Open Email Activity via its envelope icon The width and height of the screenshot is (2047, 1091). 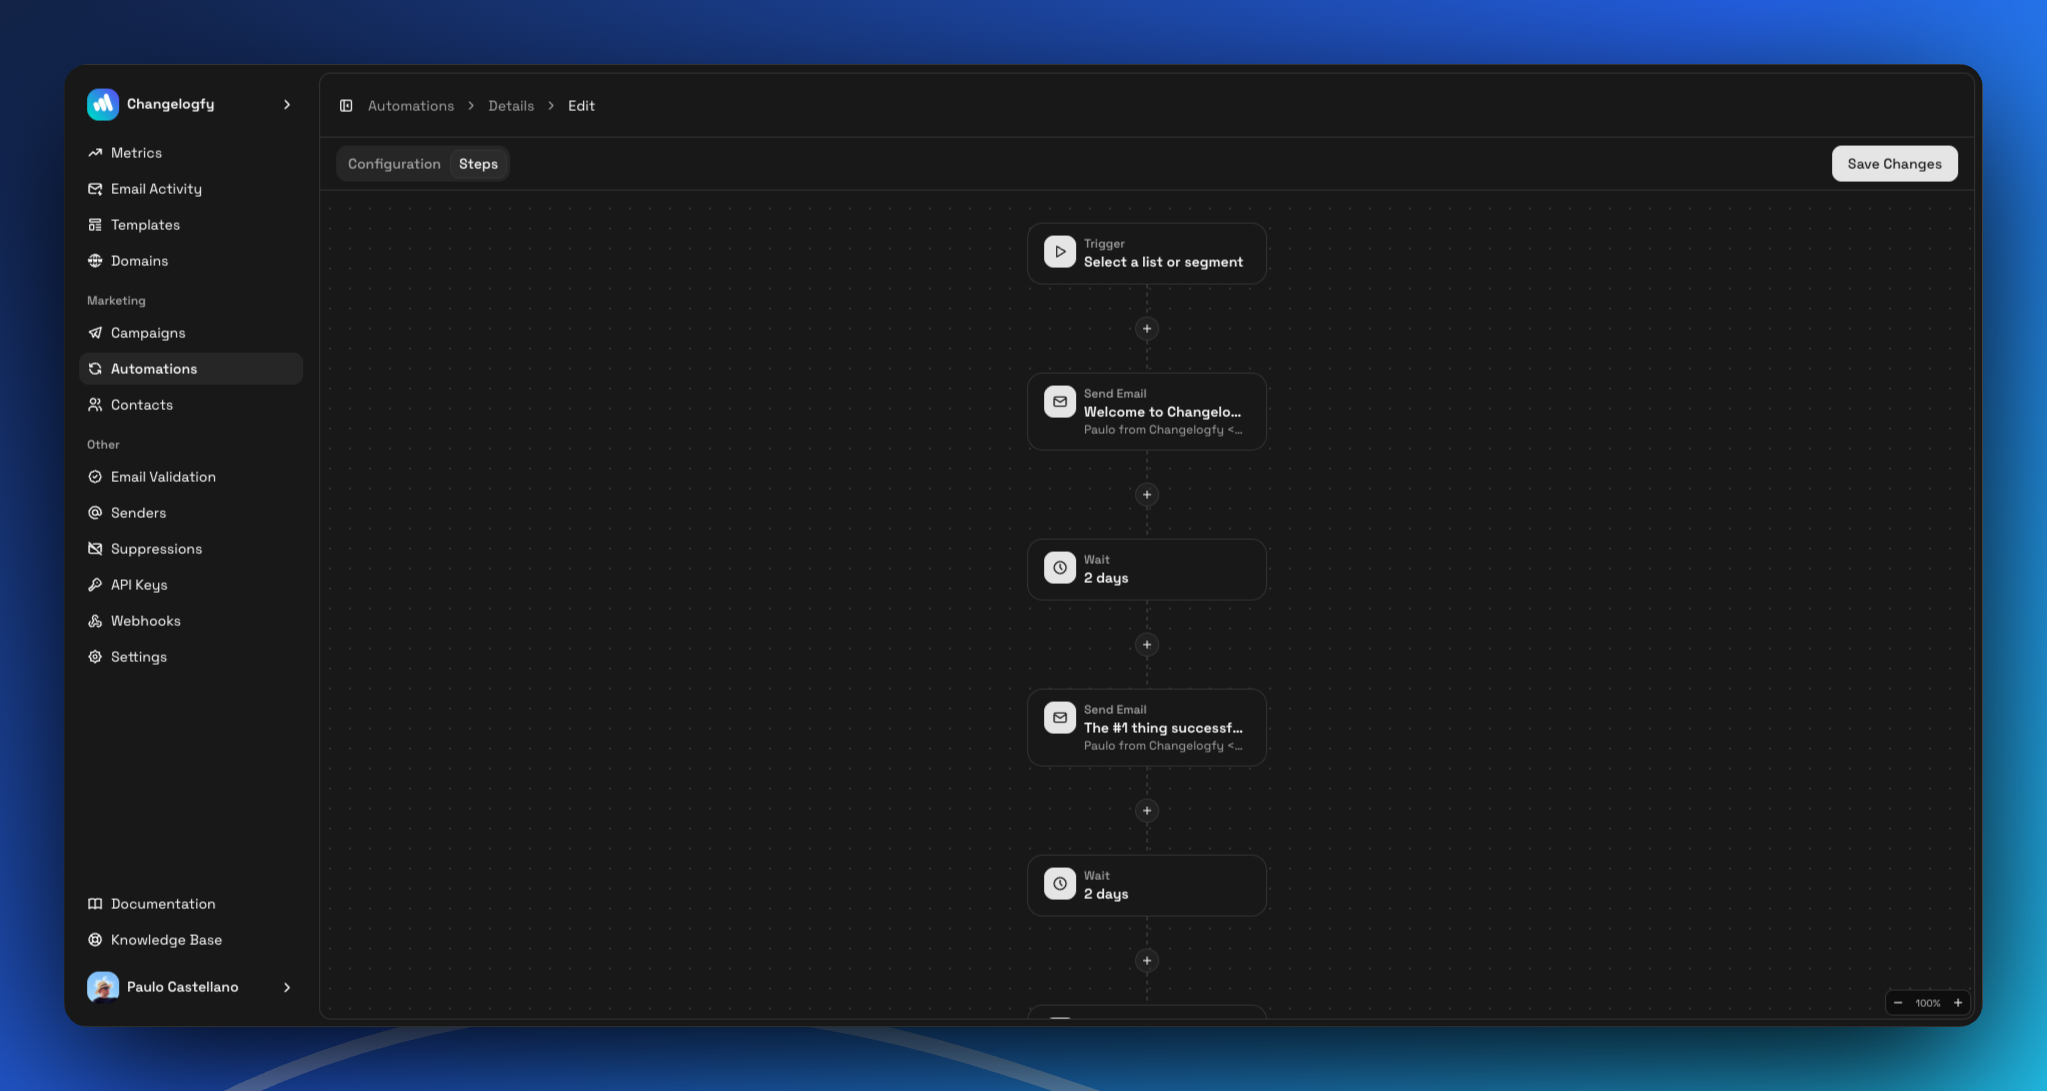(95, 188)
